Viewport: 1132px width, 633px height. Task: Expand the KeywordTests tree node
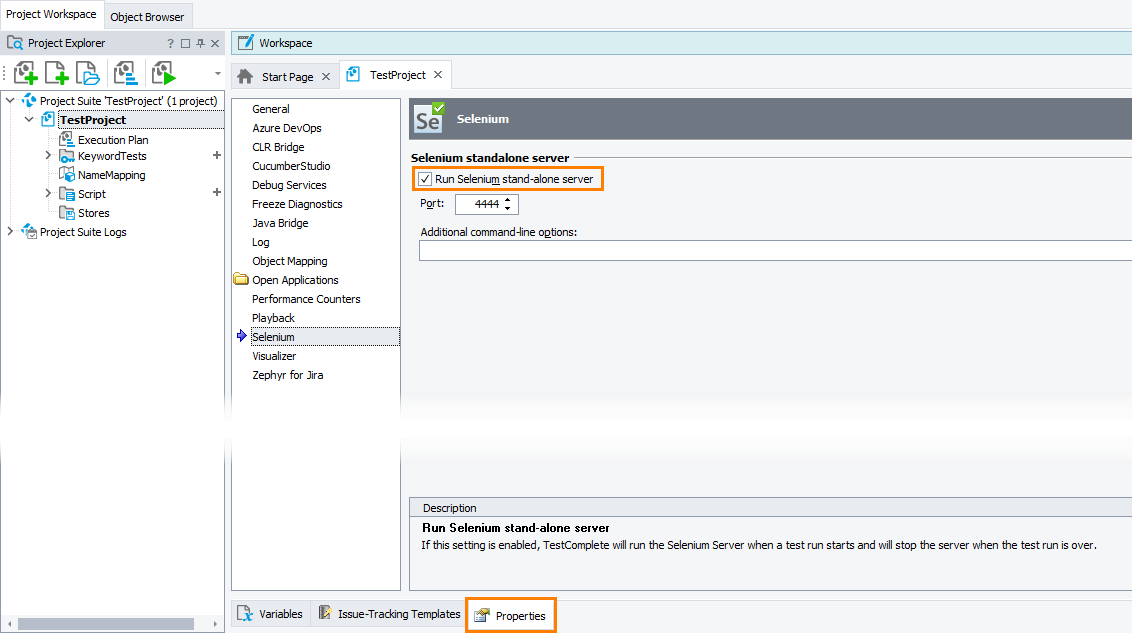point(47,156)
